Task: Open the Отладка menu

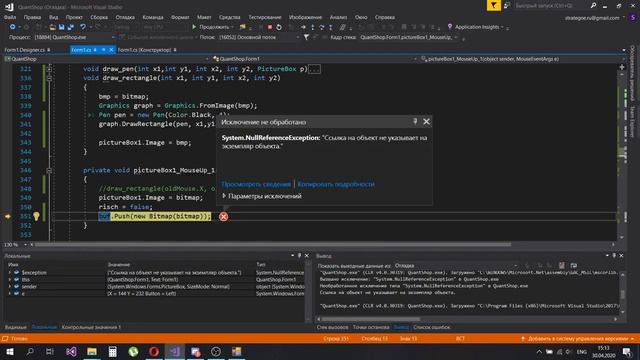Action: click(125, 17)
